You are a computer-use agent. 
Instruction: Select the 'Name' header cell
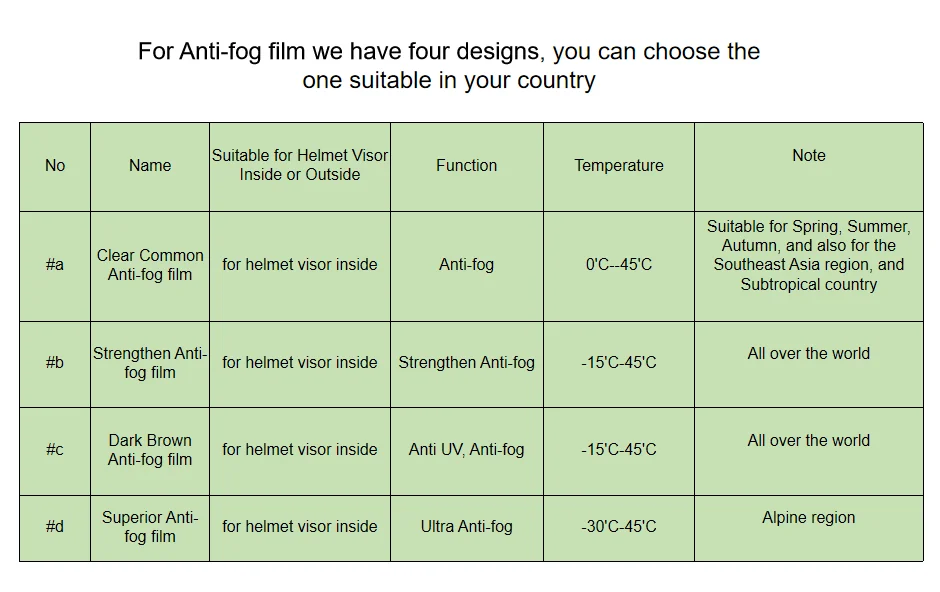(x=150, y=166)
